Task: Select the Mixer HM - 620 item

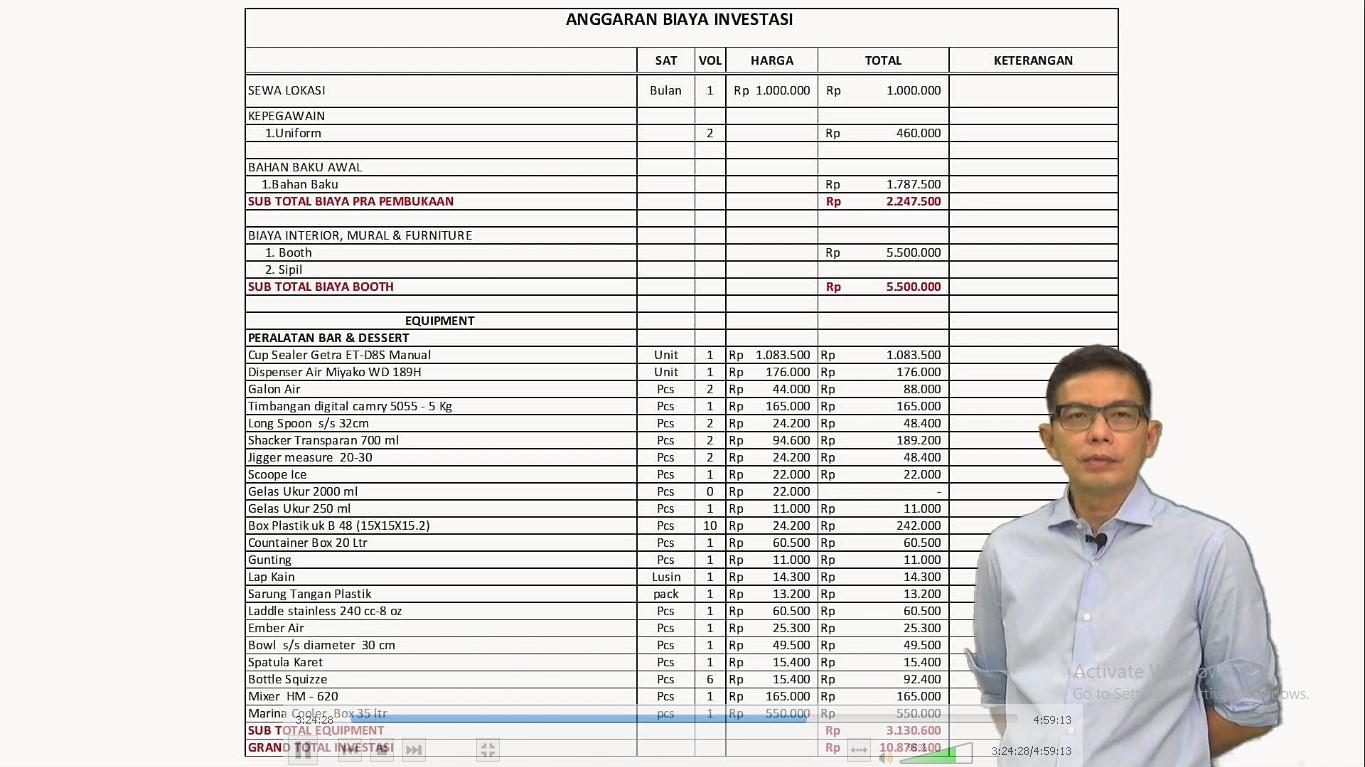Action: tap(293, 696)
